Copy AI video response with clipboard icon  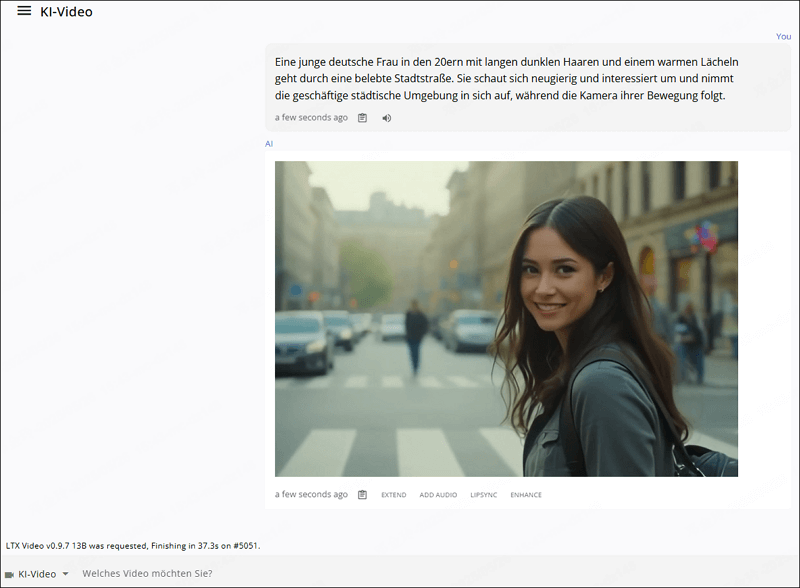point(362,495)
